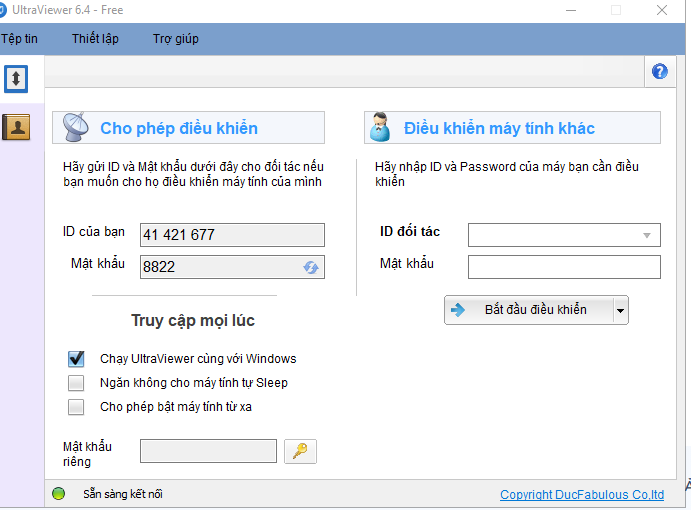Screen dimensions: 691x510
Task: Click the person icon beside Điều khiển máy tính khác
Action: [379, 127]
